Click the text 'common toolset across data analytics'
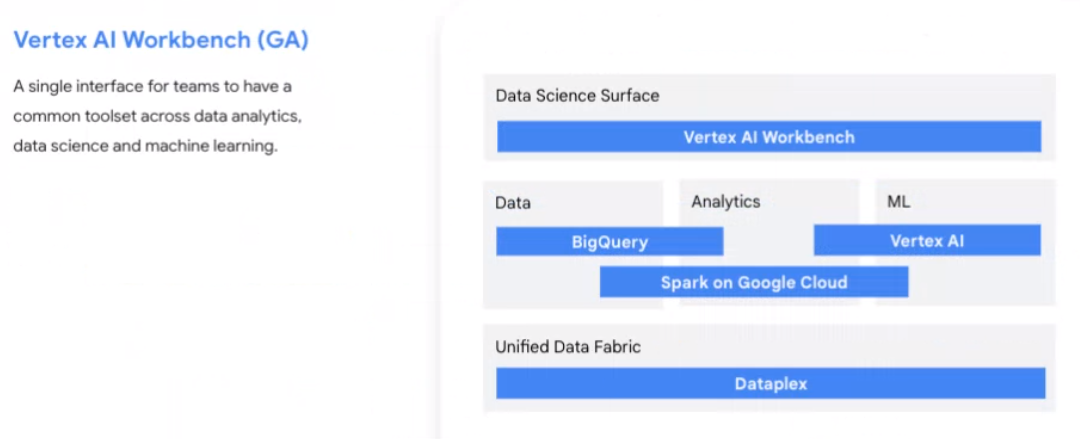 [x=158, y=116]
